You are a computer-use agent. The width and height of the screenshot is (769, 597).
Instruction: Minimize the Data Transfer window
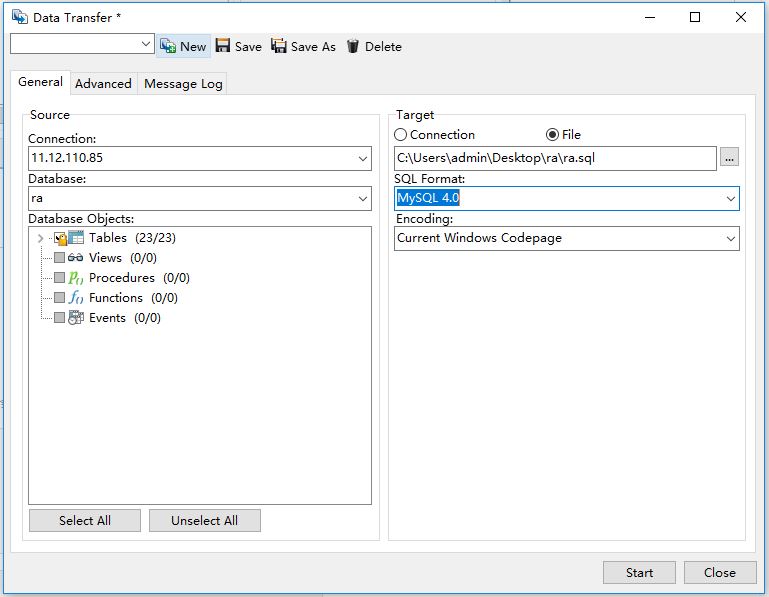(650, 17)
